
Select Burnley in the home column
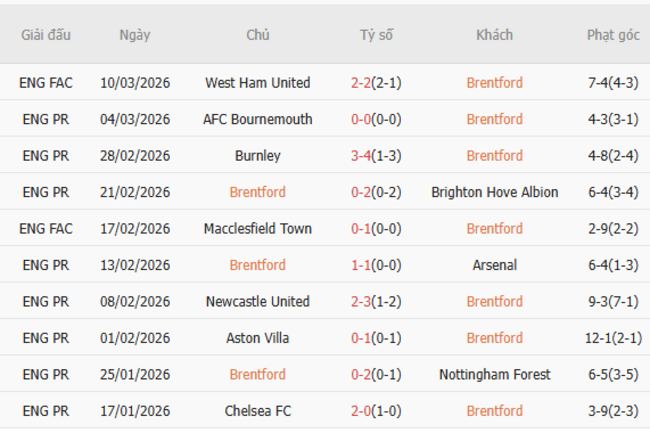257,156
